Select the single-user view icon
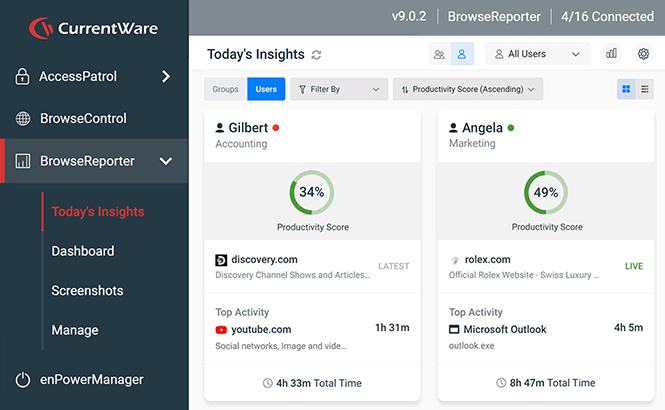The width and height of the screenshot is (665, 410). 462,54
